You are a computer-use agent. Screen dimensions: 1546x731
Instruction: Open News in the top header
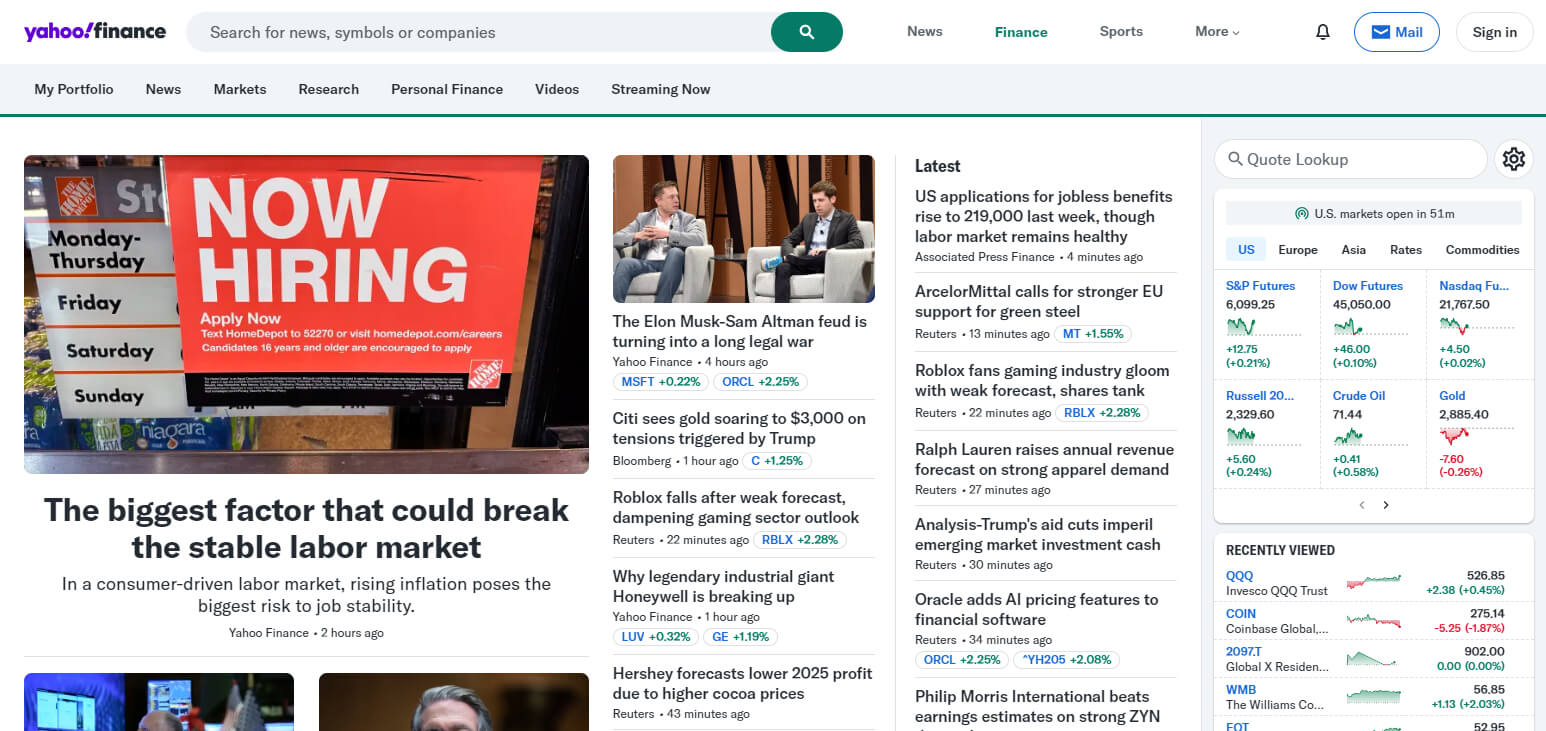pos(925,31)
